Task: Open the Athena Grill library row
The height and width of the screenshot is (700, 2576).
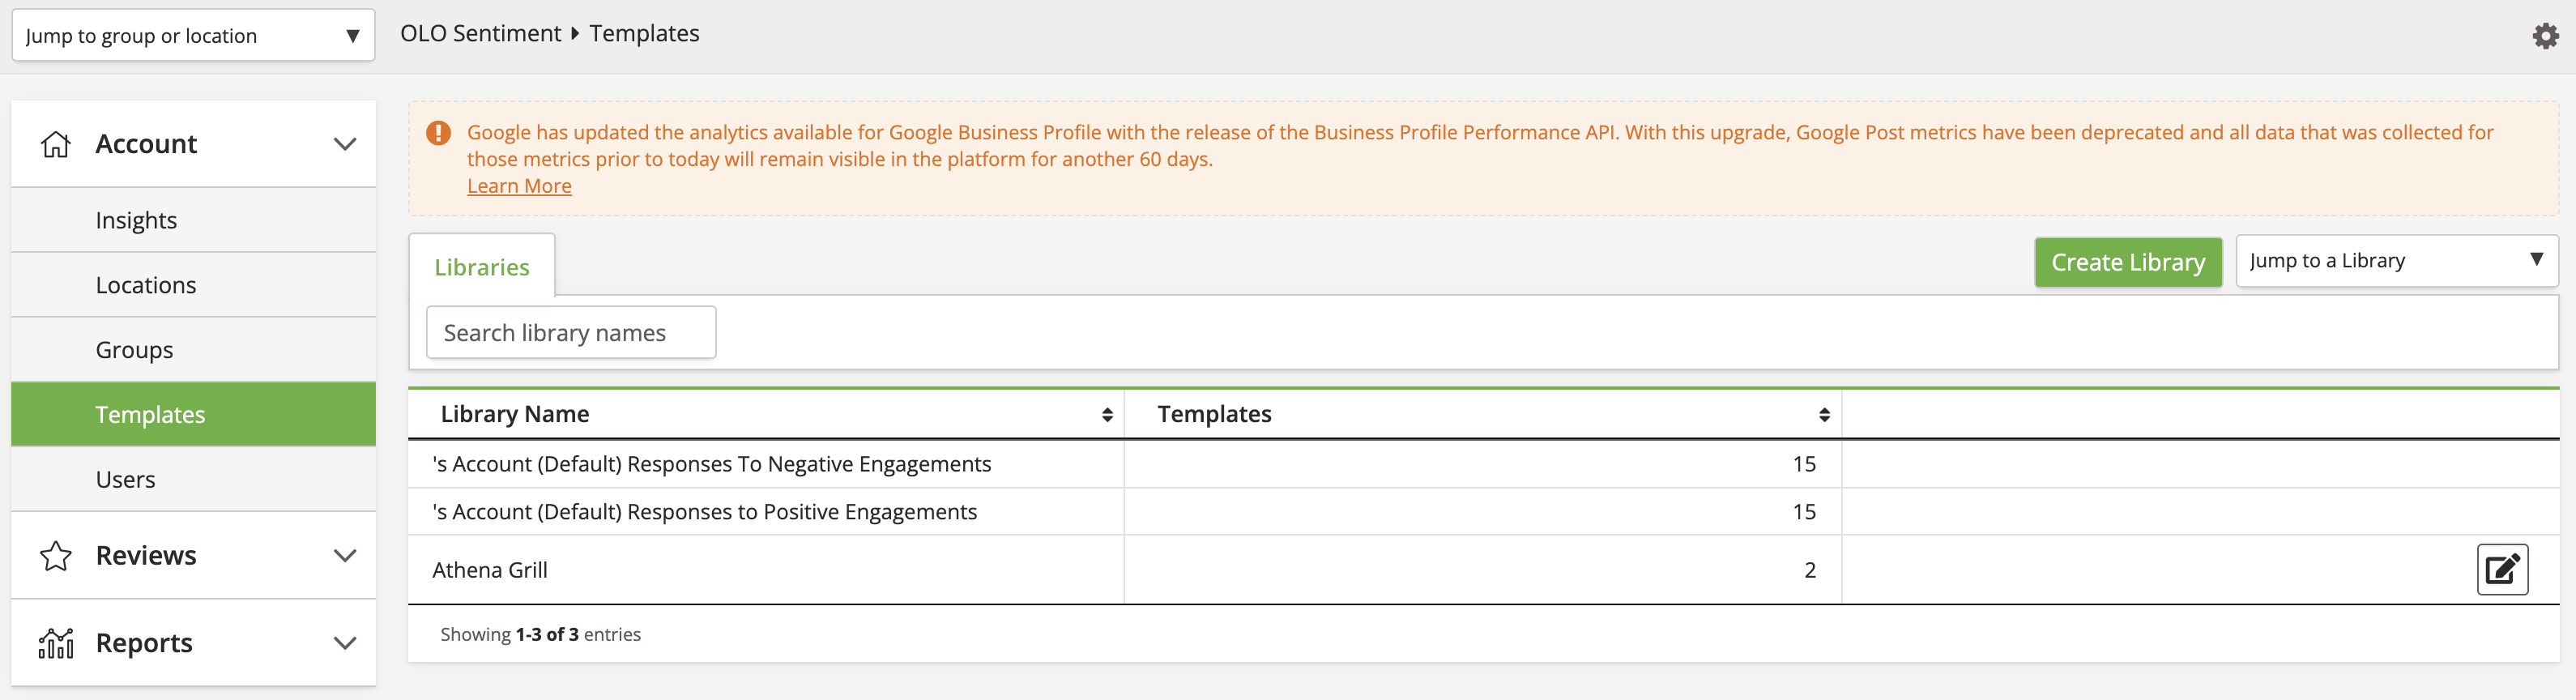Action: [490, 570]
